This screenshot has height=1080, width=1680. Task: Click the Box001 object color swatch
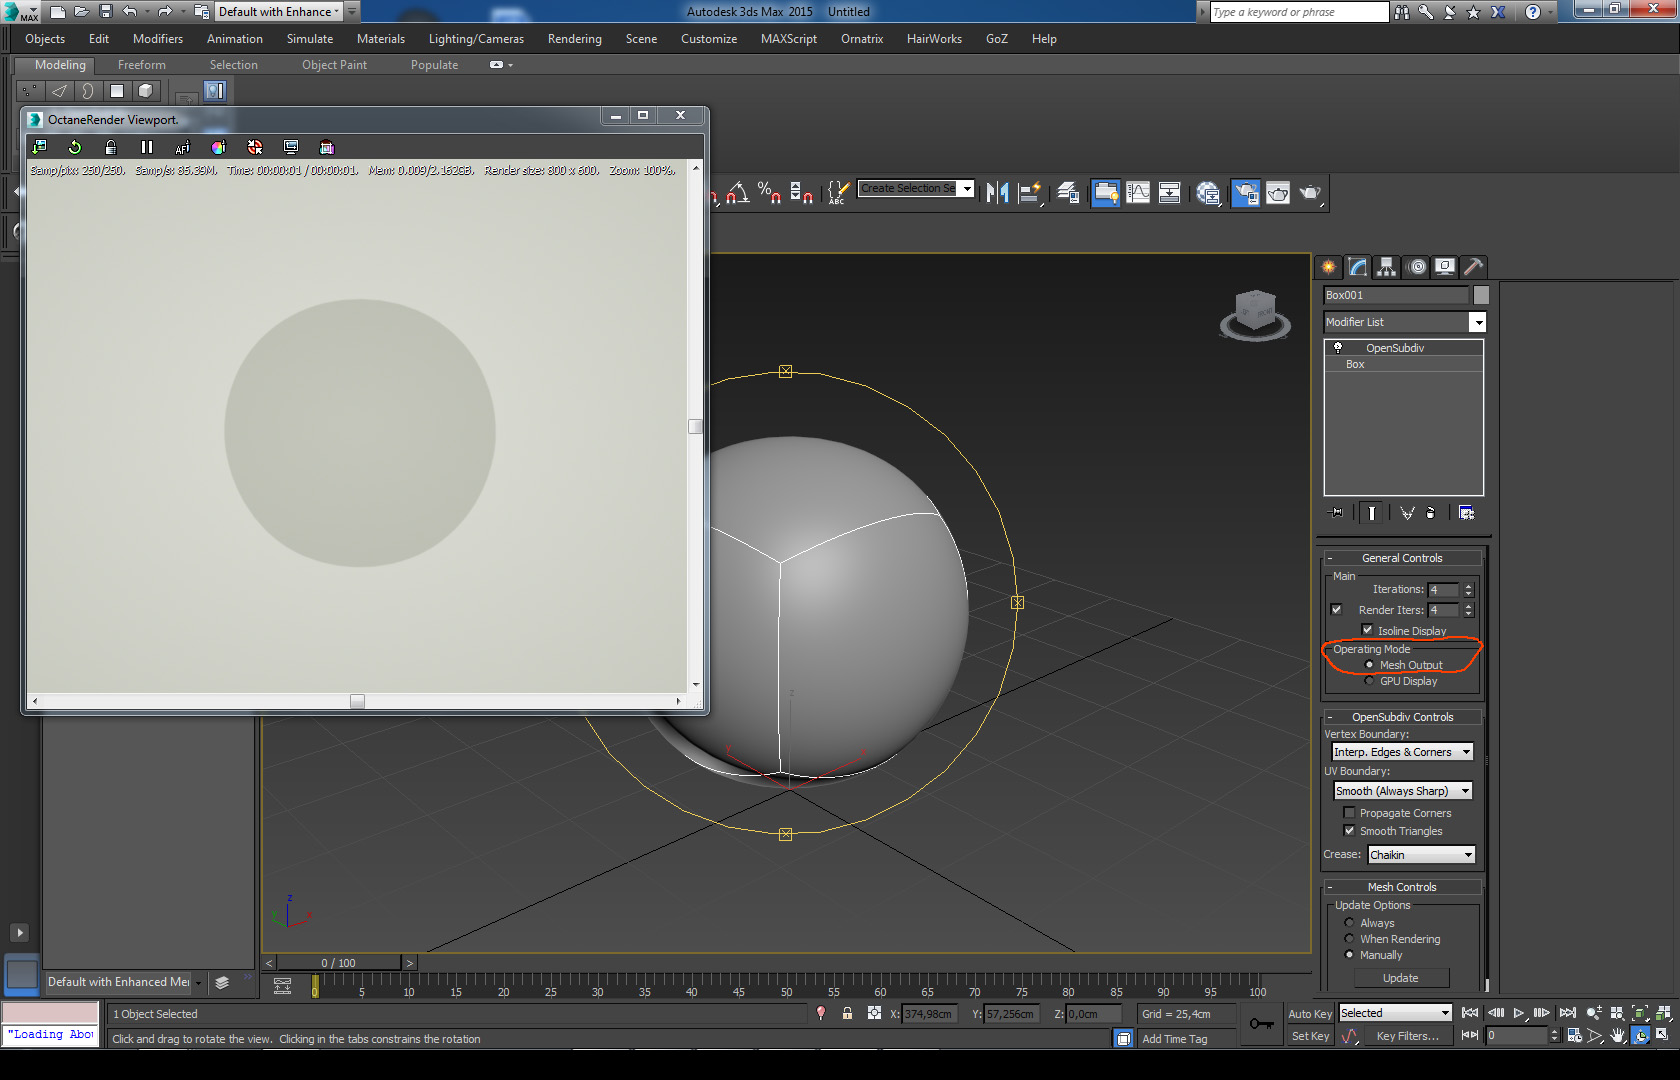pos(1481,295)
